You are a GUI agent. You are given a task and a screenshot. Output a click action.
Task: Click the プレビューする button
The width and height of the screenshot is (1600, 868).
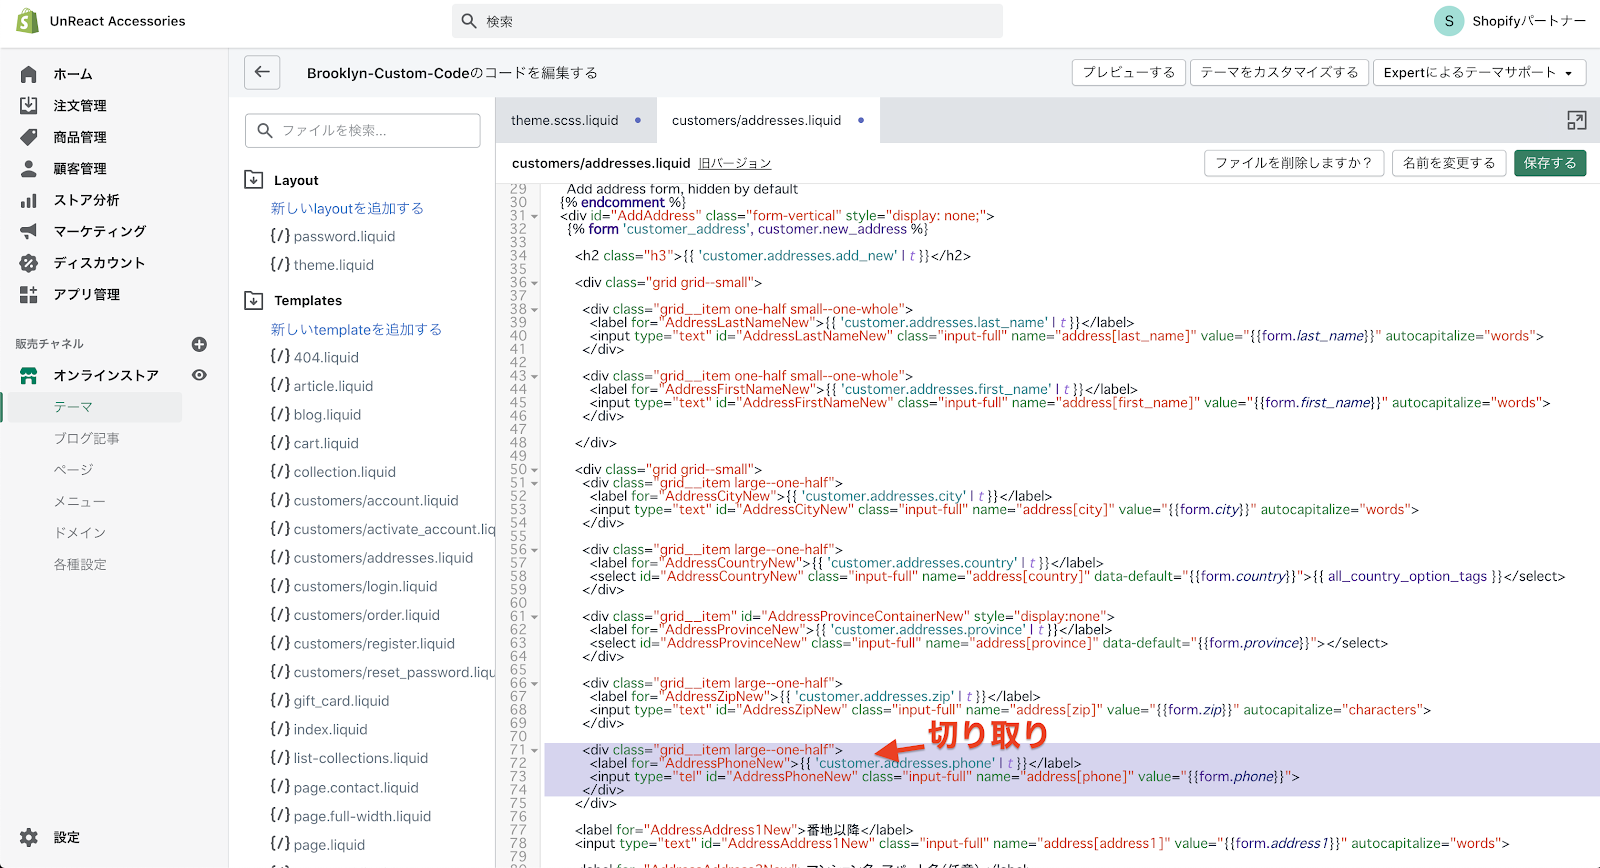(x=1128, y=72)
